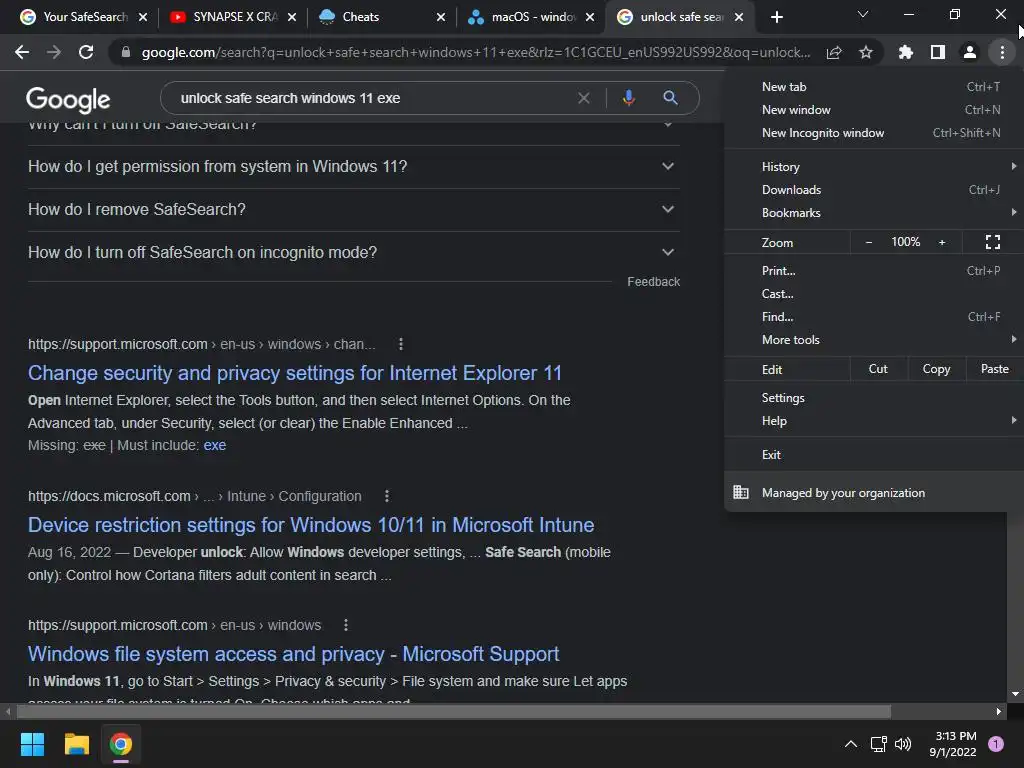Viewport: 1024px width, 768px height.
Task: Open the Bookmarks submenu
Action: [874, 213]
